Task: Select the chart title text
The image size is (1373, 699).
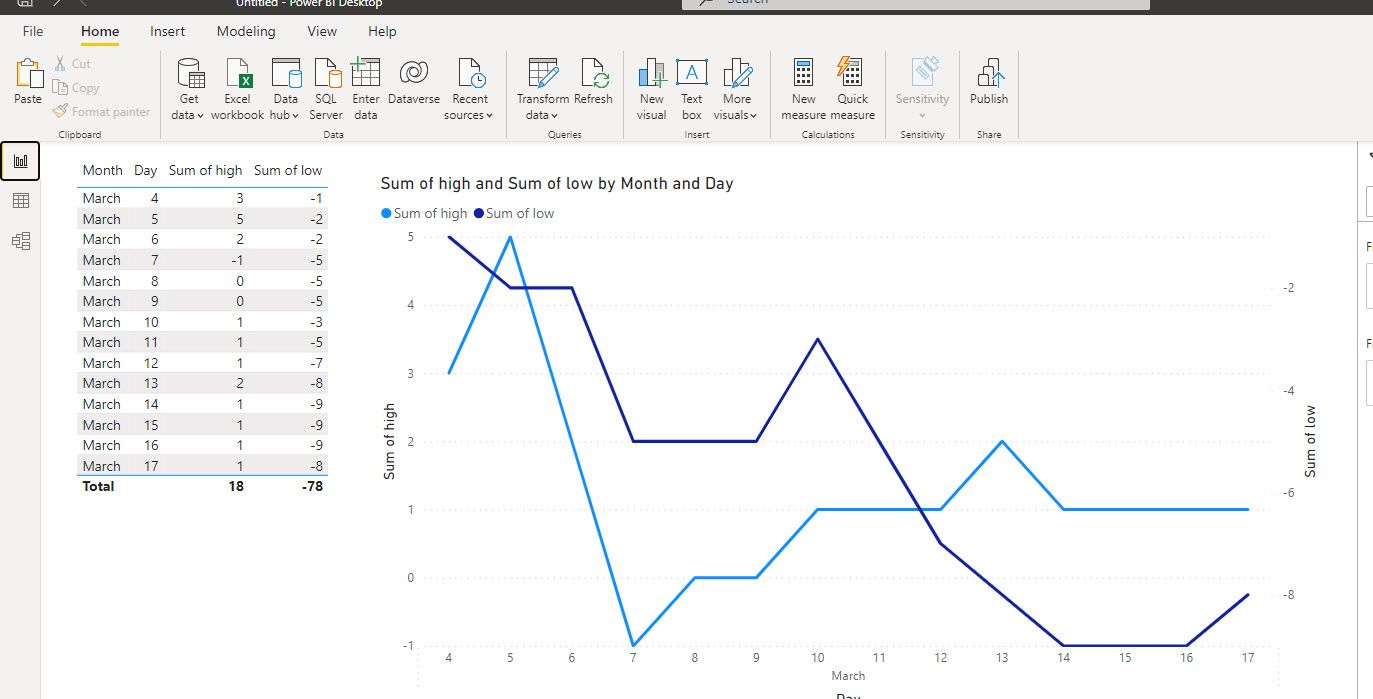Action: coord(557,183)
